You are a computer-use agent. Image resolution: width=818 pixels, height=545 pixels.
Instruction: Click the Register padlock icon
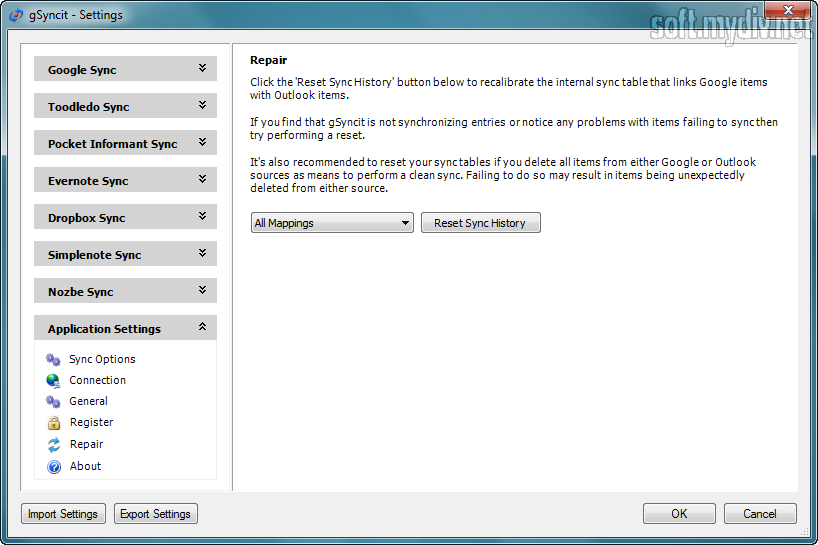[x=54, y=423]
